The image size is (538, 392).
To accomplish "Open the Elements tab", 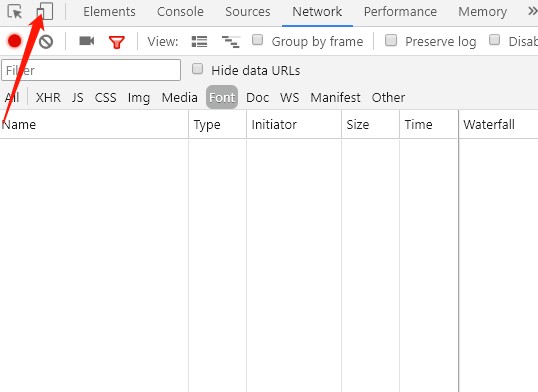I will 109,12.
